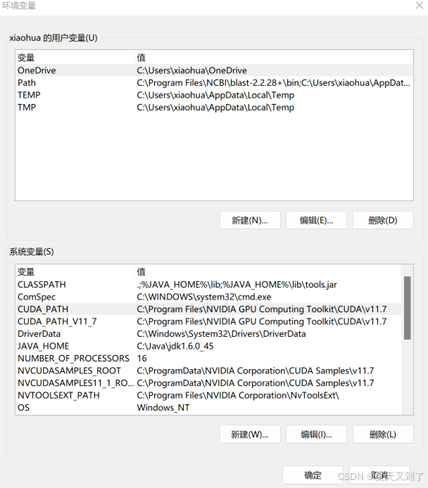Click the C:\Users\xiaohua\OneDrive value
The width and height of the screenshot is (428, 488).
192,70
